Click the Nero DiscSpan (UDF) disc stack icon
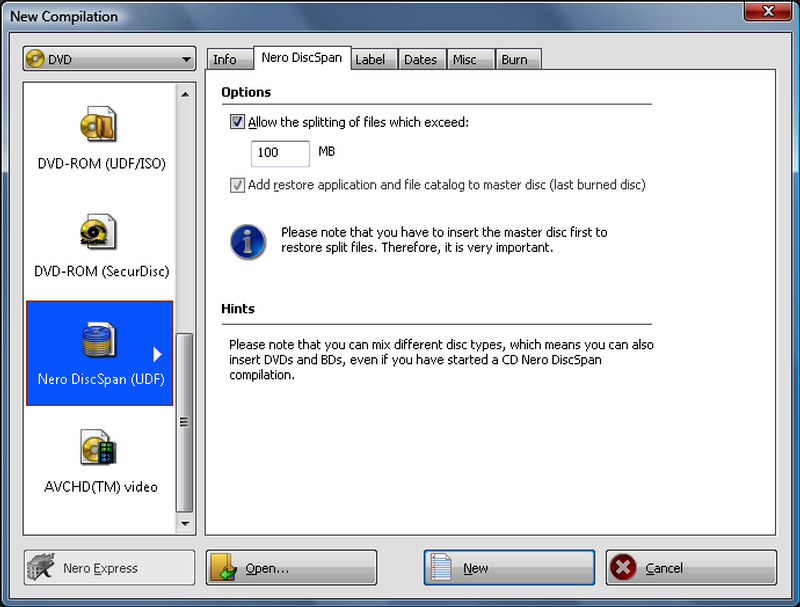 tap(99, 340)
